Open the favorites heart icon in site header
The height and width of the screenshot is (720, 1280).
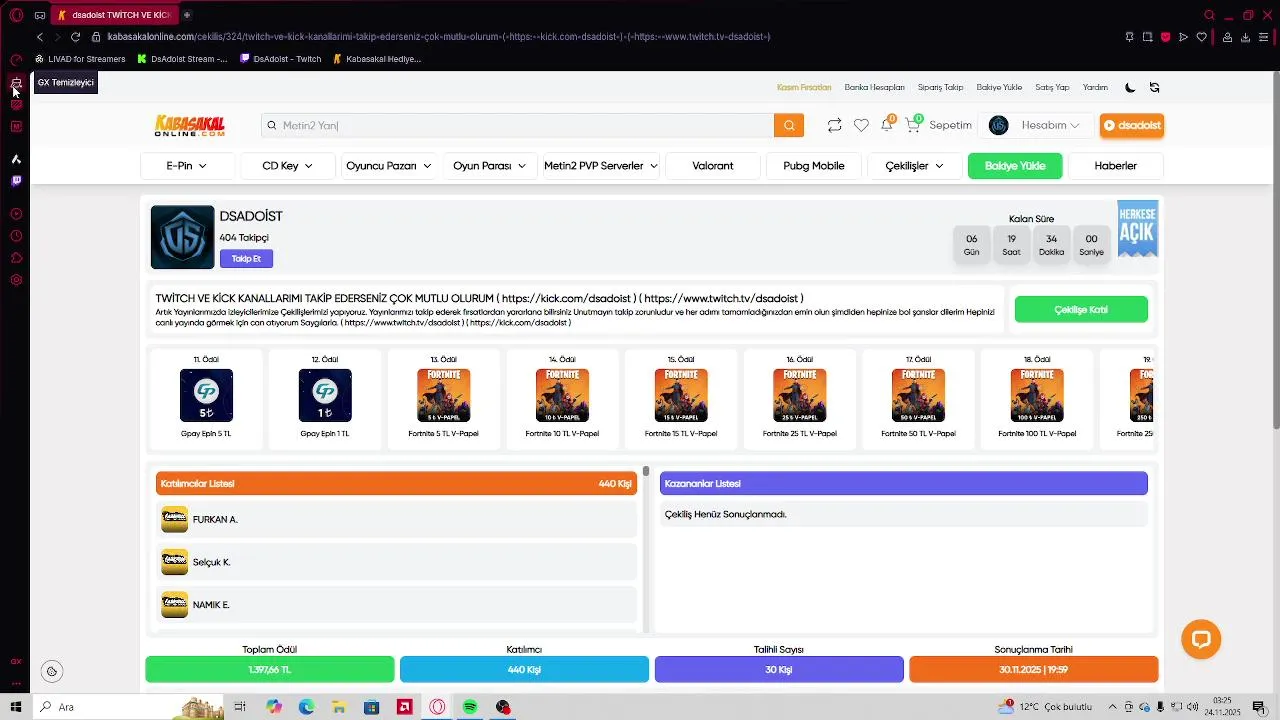(861, 125)
